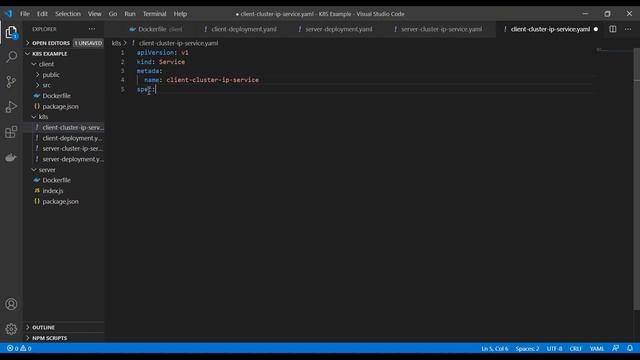Click line 4 name value client-cluster-ip-service

(212, 80)
